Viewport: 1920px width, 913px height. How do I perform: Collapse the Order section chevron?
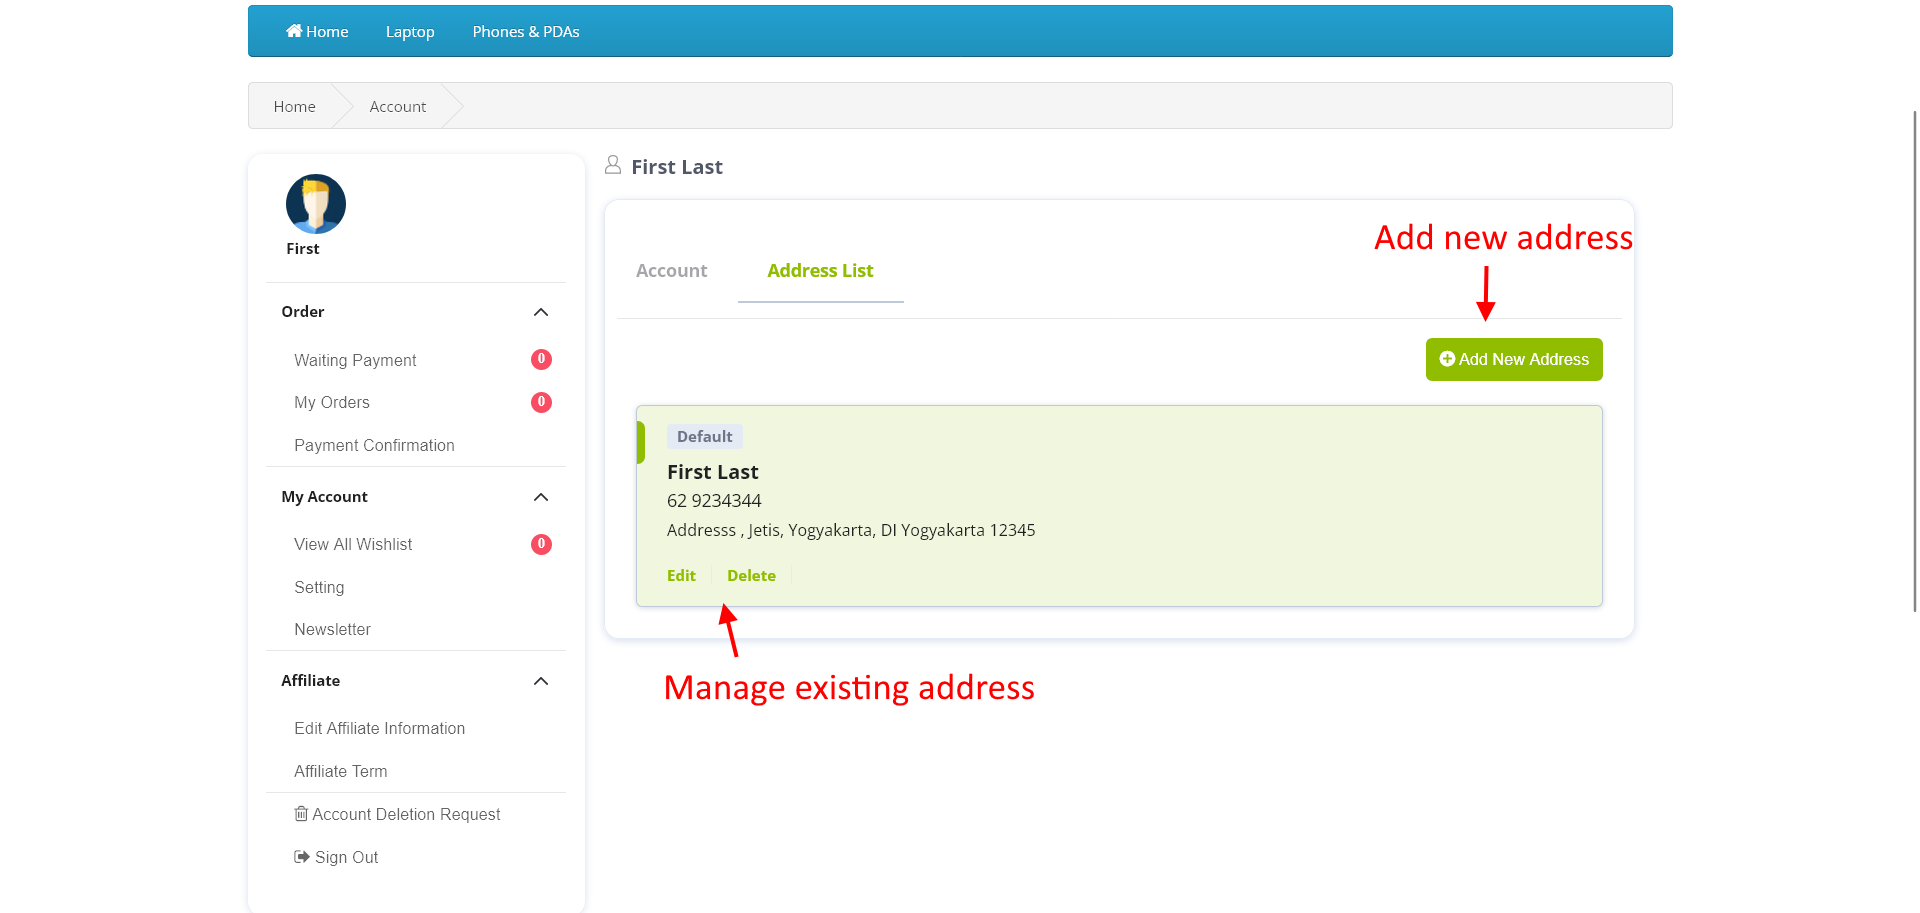pyautogui.click(x=541, y=312)
